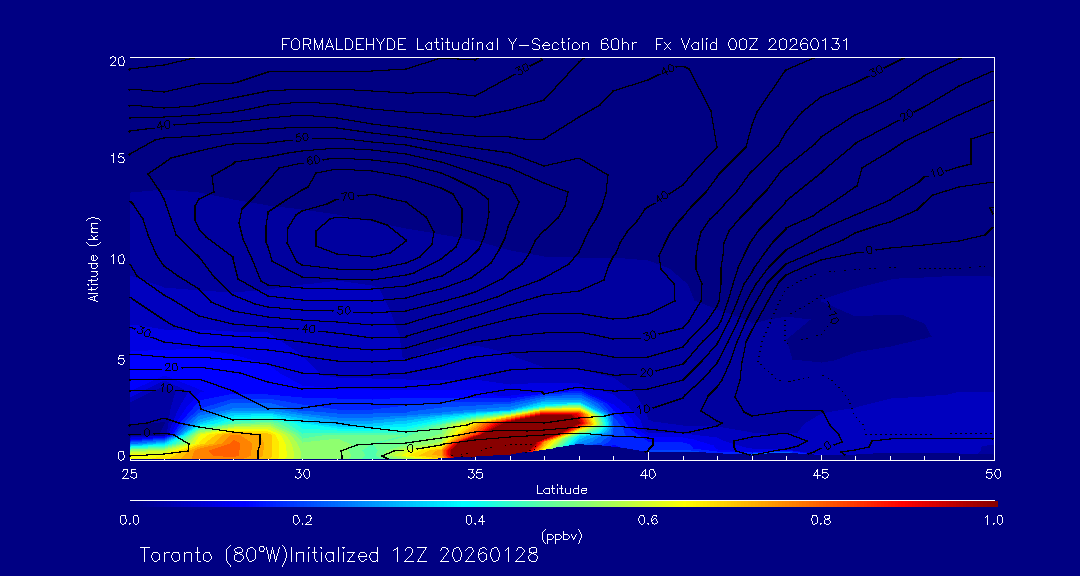Viewport: 1080px width, 576px height.
Task: Click the 0.2 color bar tick label
Action: pos(302,520)
